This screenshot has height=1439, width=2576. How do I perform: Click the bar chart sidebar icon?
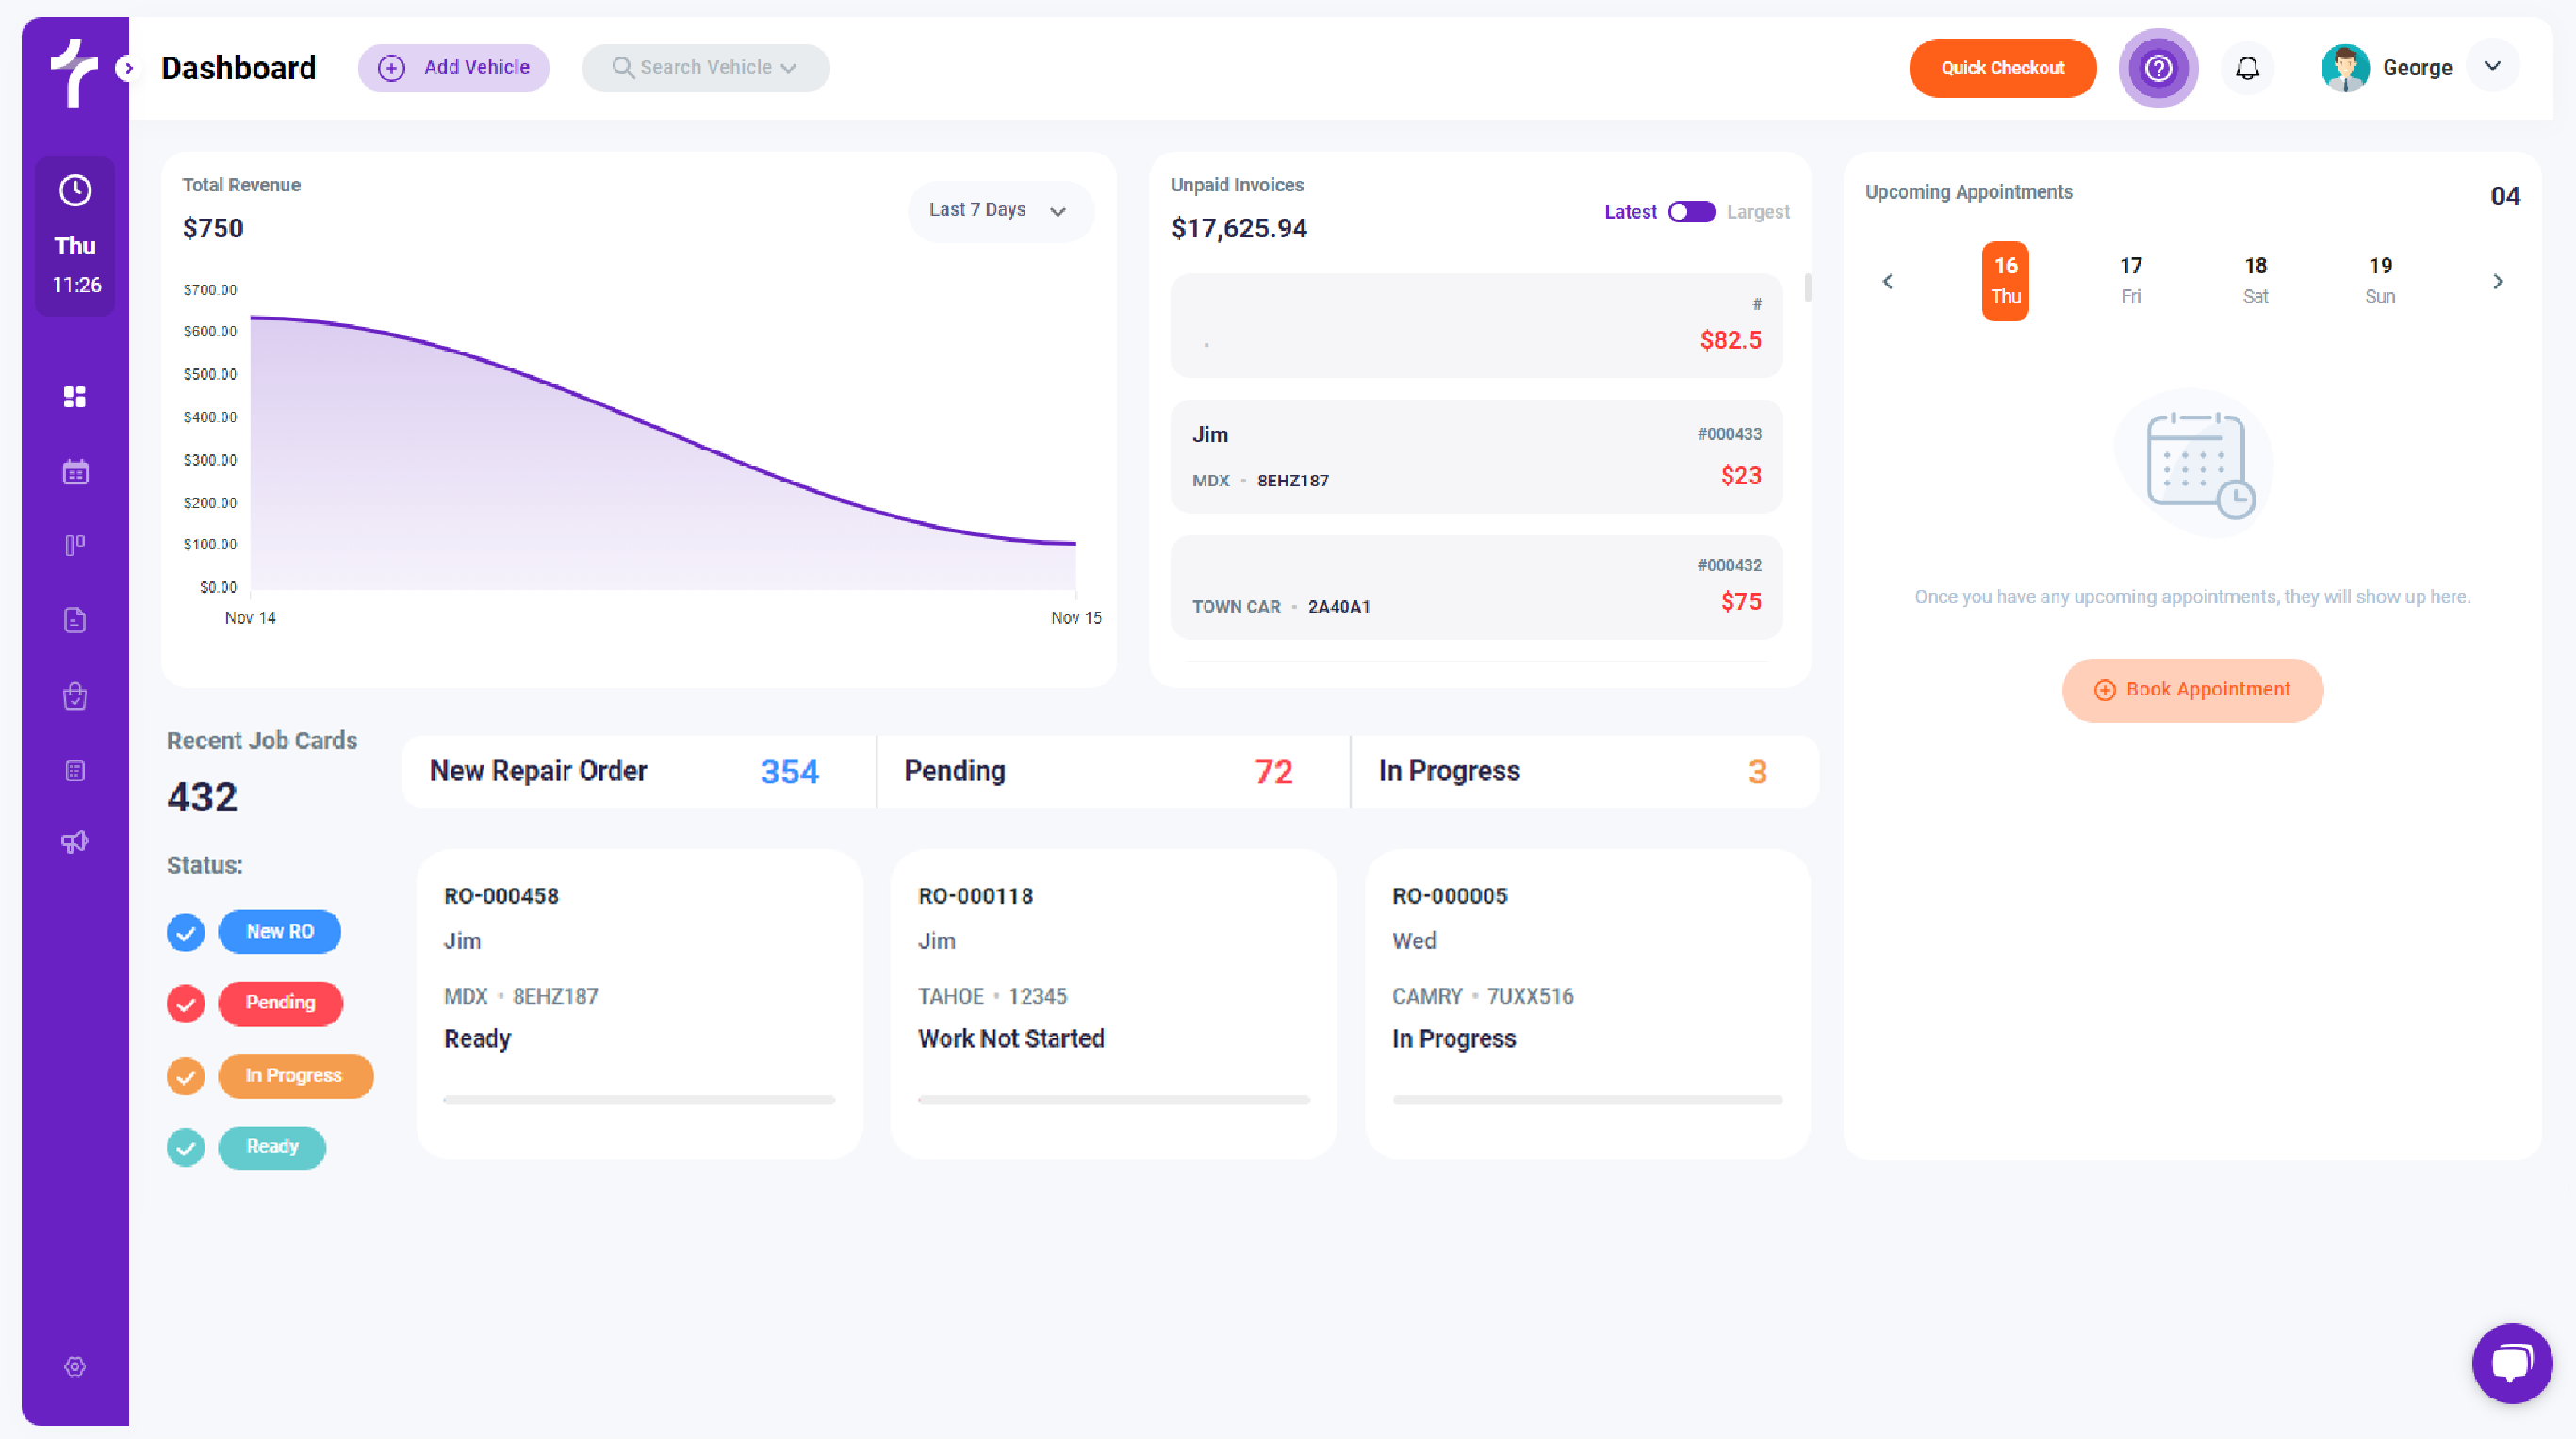(x=74, y=543)
